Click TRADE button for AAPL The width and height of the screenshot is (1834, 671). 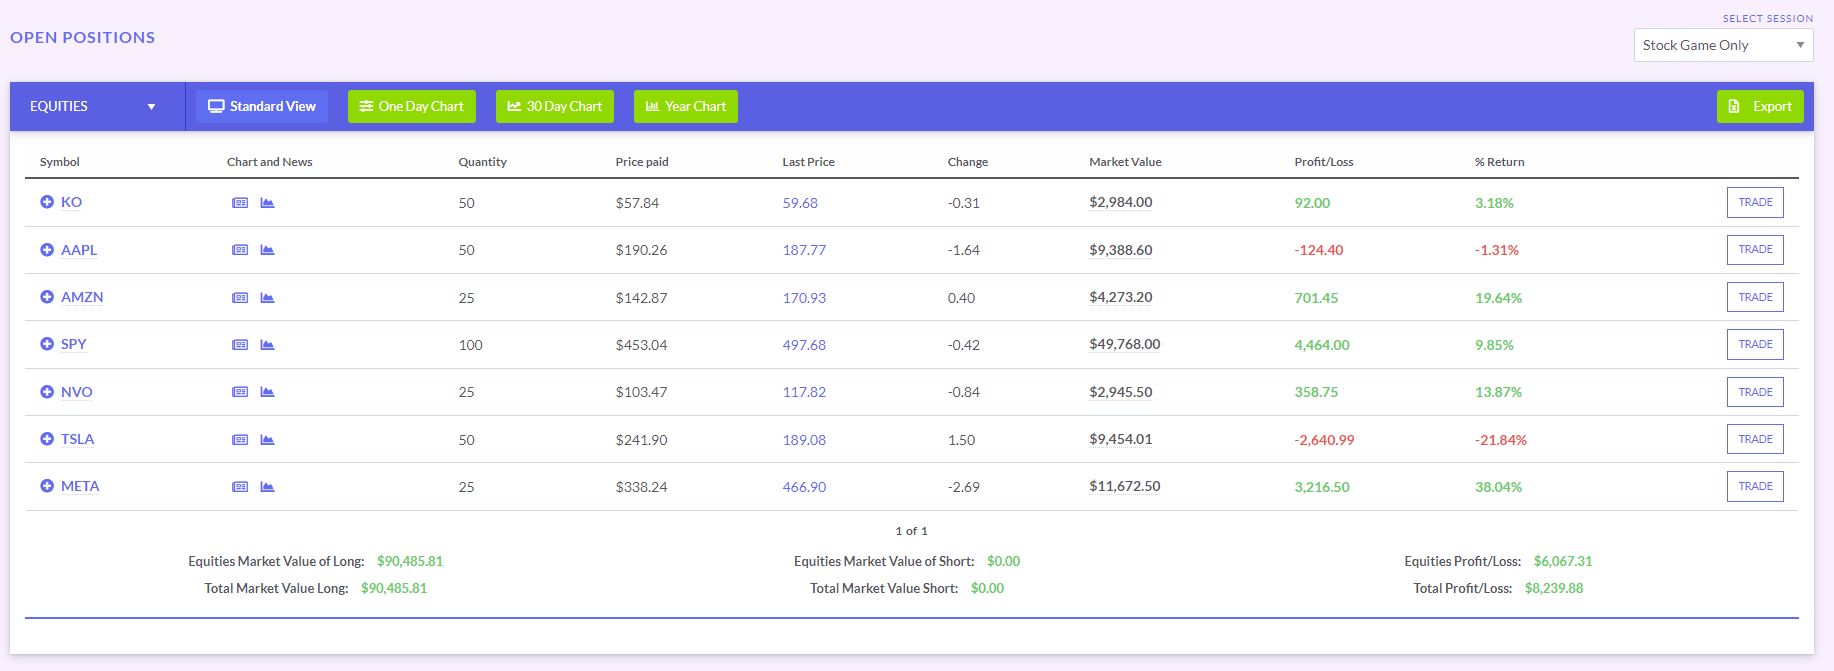pos(1755,249)
